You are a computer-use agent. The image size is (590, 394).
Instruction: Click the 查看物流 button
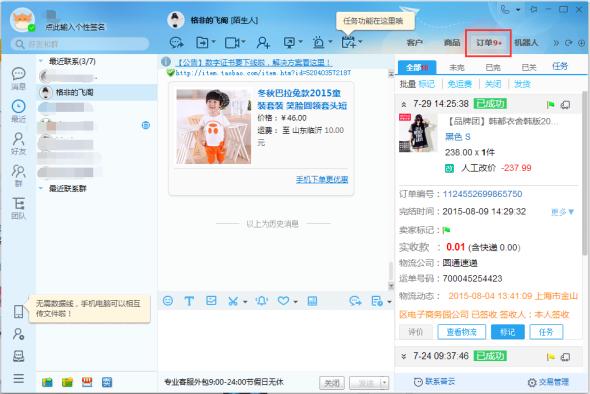(x=461, y=332)
